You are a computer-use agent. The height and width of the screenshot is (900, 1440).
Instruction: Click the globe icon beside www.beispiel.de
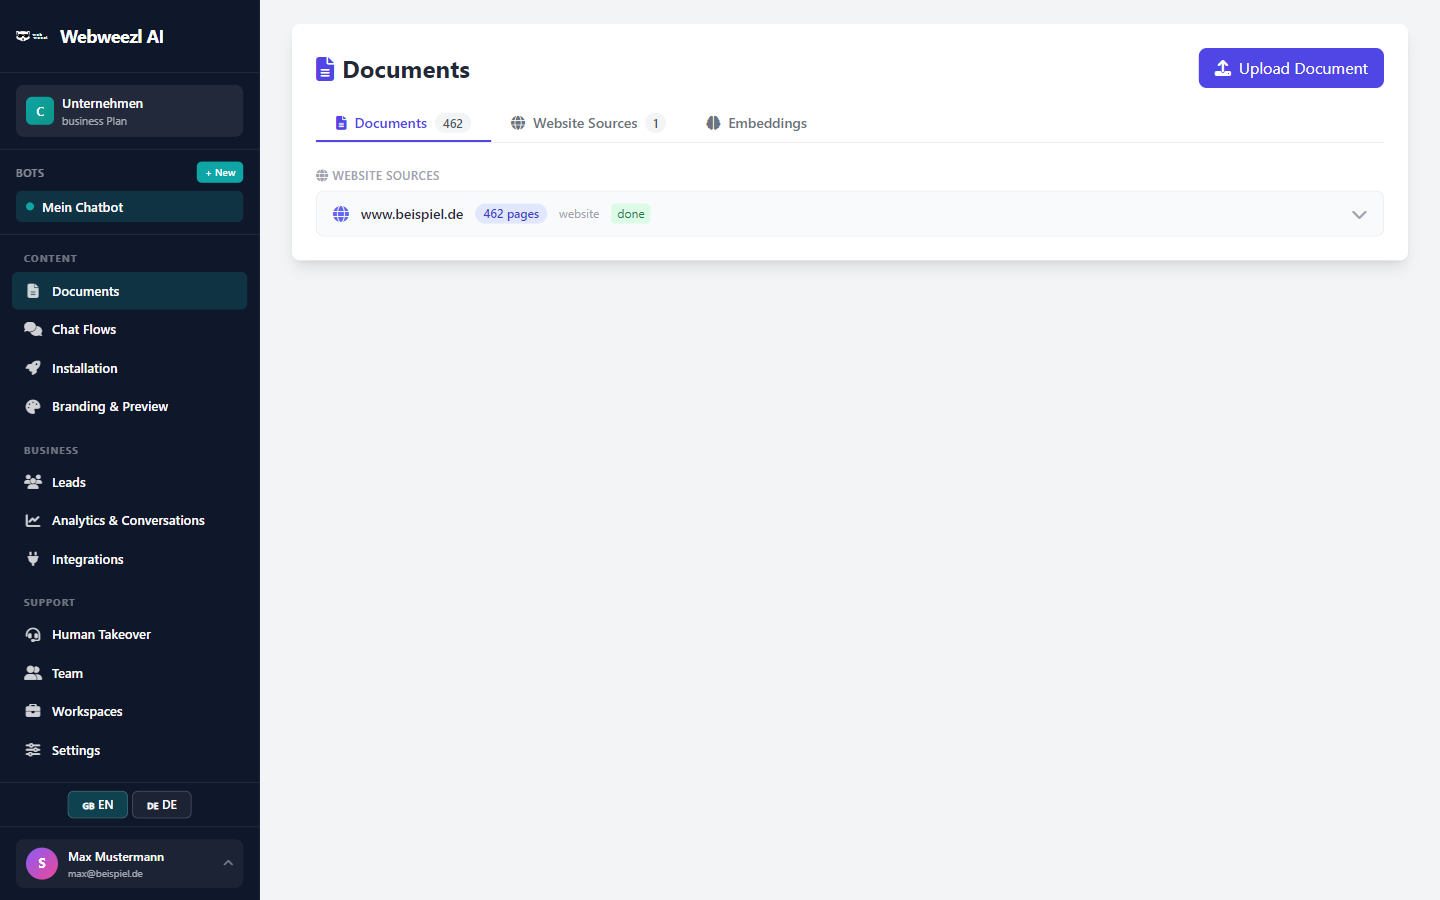(341, 213)
